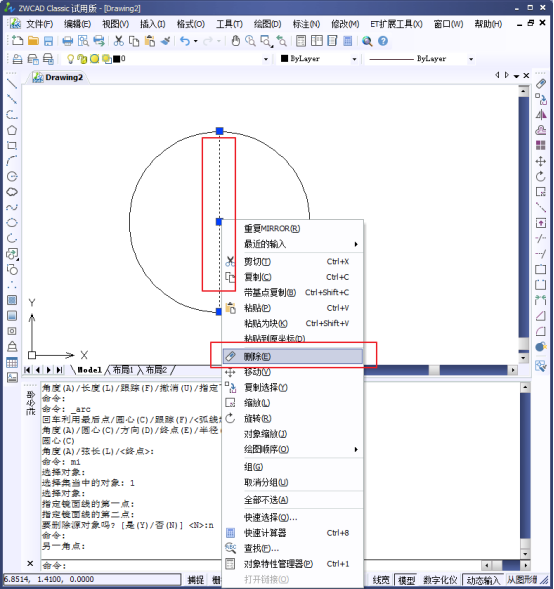Expand 绘图顺序 submenu
The image size is (554, 589).
293,449
